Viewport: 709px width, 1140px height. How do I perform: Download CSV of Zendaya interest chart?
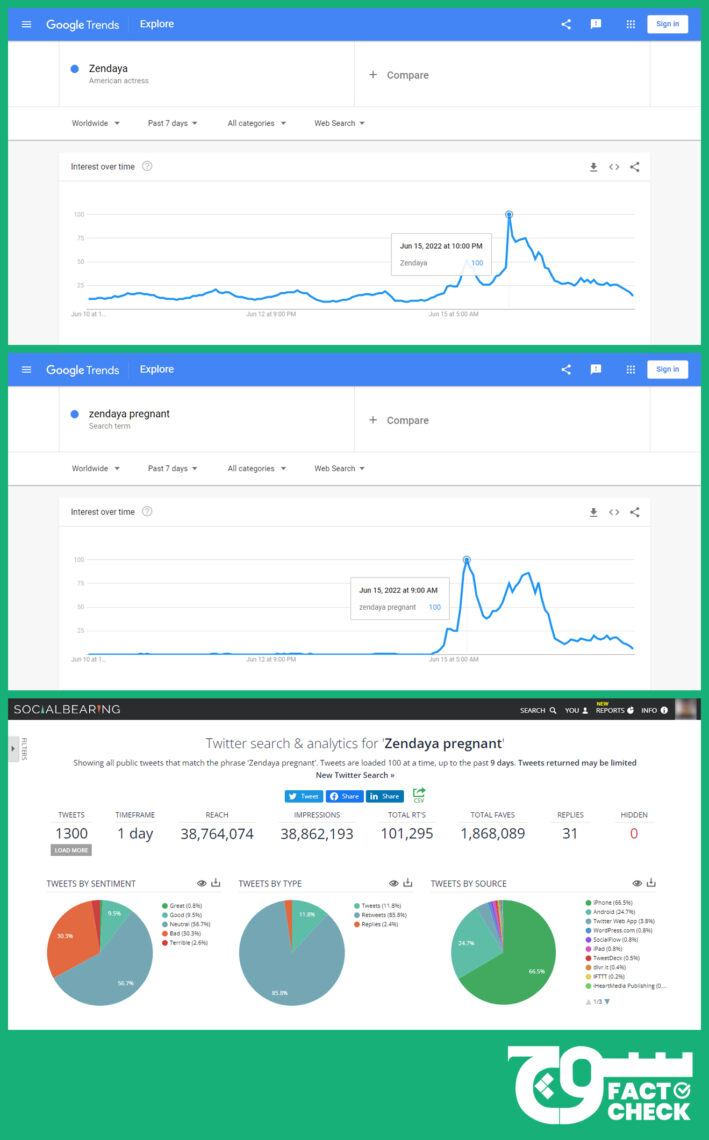click(593, 167)
